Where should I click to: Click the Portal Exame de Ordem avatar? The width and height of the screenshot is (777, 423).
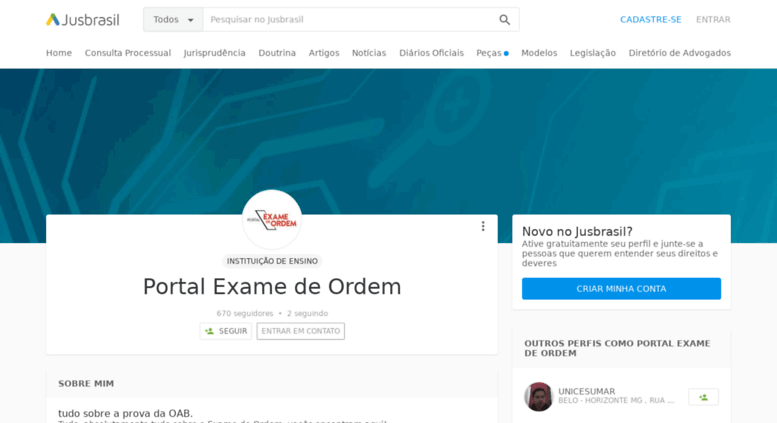[272, 219]
